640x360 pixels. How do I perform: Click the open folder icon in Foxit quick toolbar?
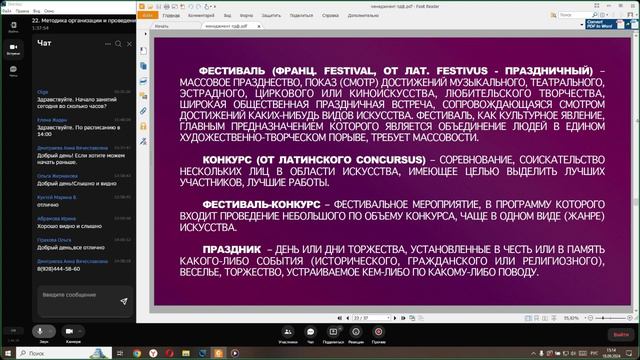coord(150,7)
